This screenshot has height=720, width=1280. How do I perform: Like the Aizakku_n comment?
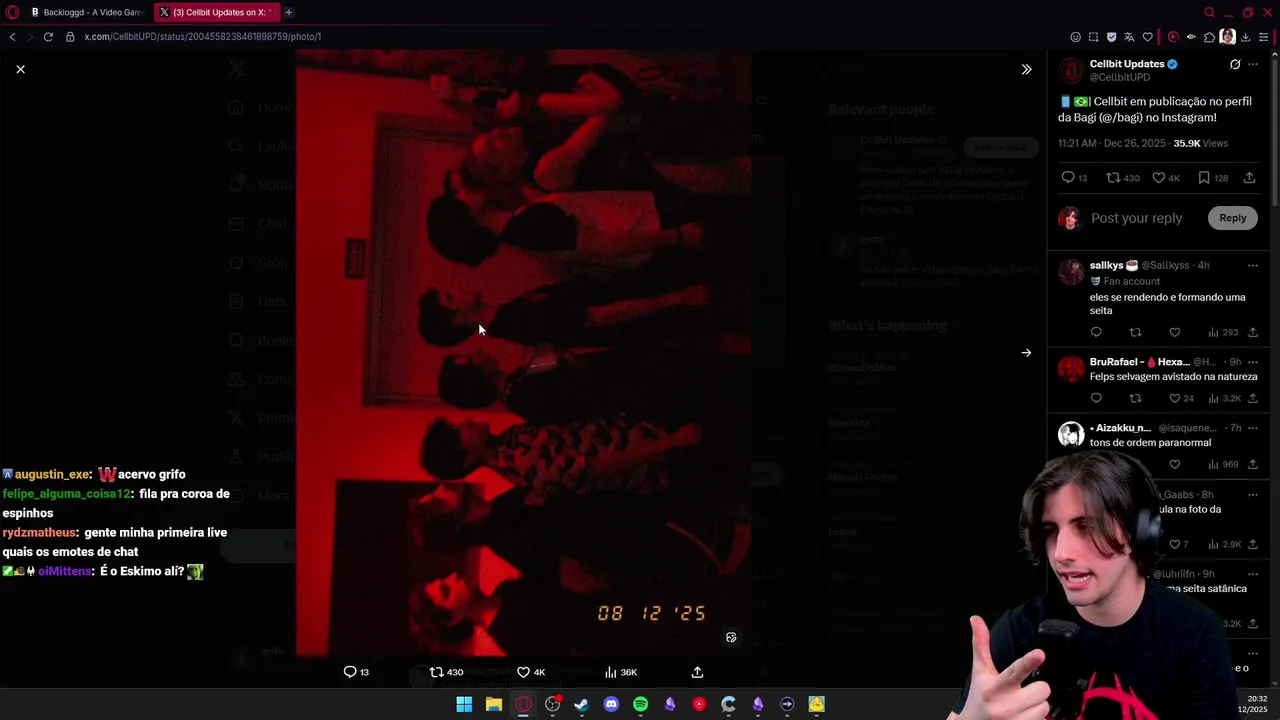[1175, 464]
